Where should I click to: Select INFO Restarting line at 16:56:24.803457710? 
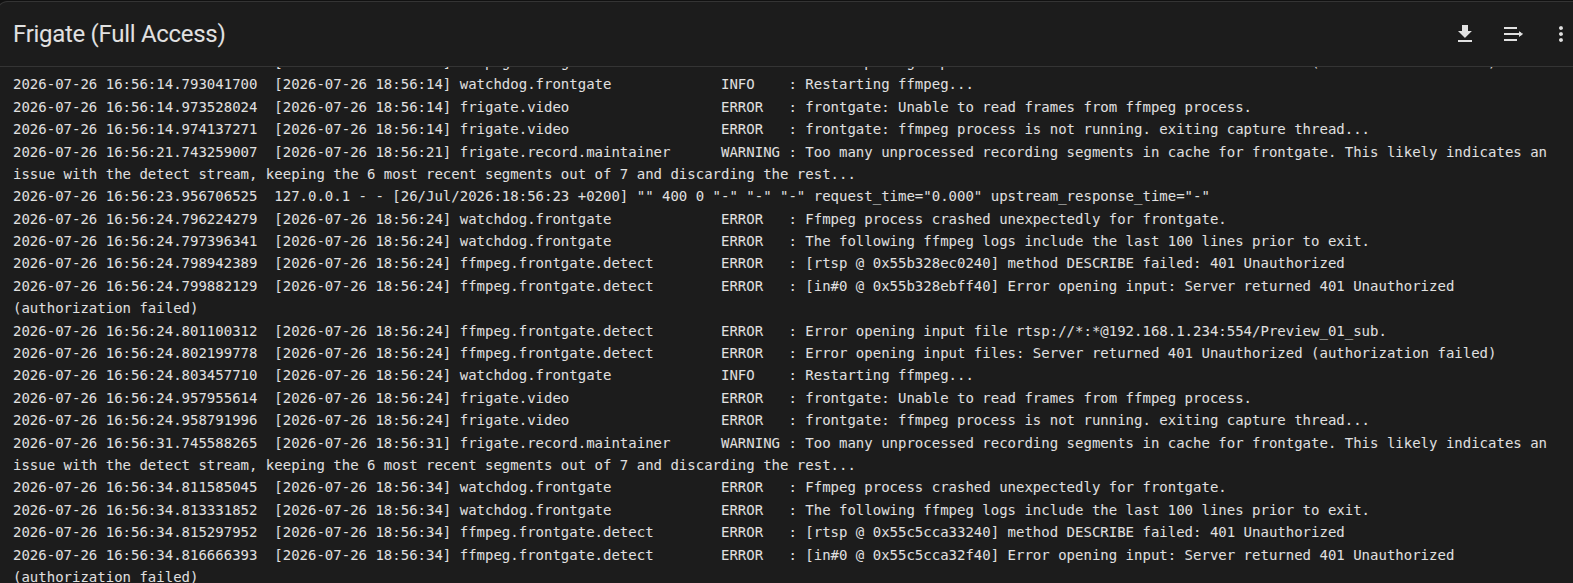[x=493, y=375]
